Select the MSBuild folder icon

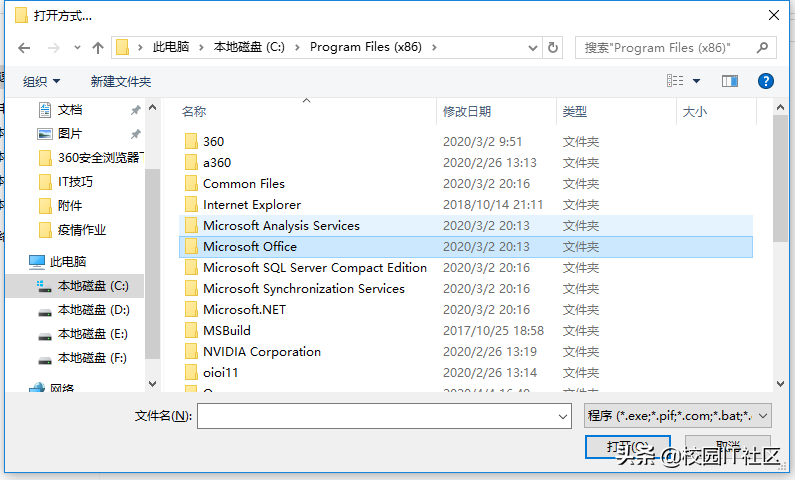pos(191,330)
